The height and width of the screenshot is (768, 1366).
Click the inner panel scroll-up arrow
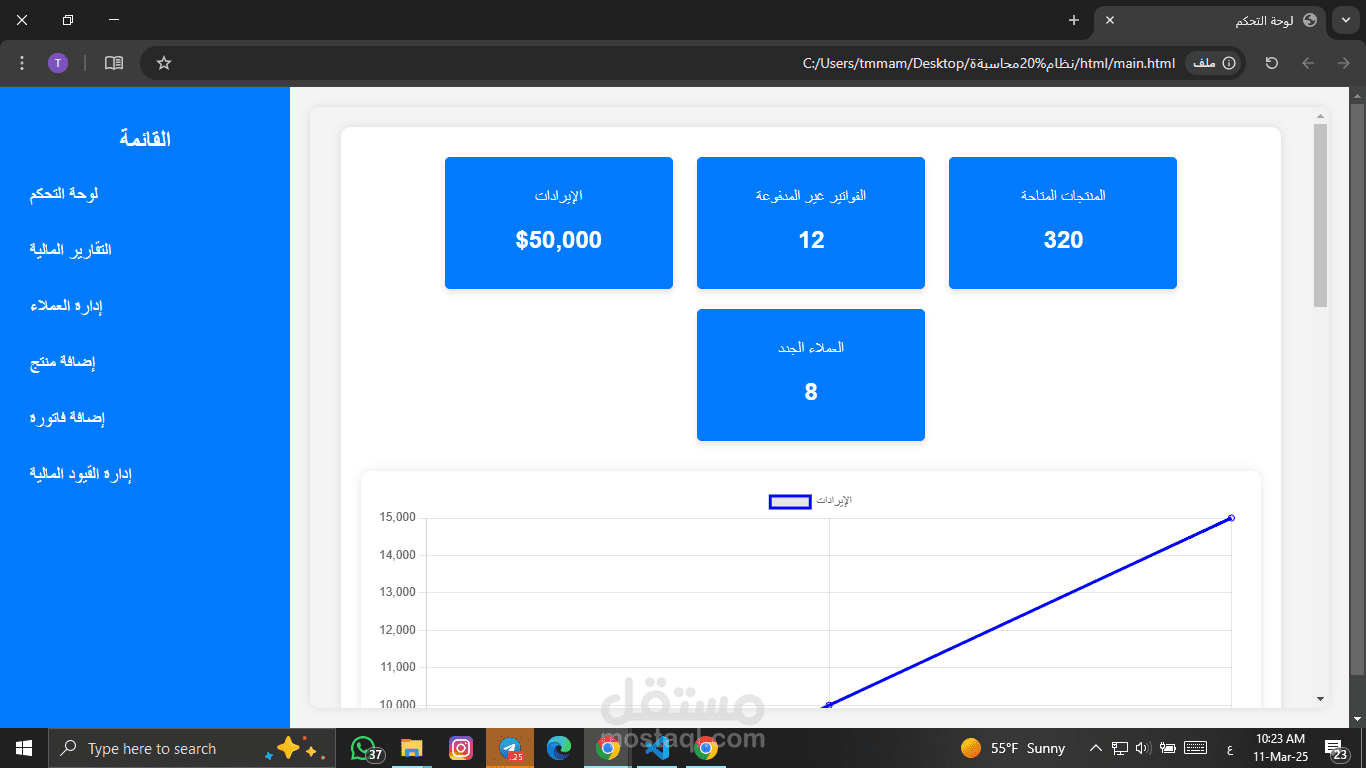pos(1320,116)
